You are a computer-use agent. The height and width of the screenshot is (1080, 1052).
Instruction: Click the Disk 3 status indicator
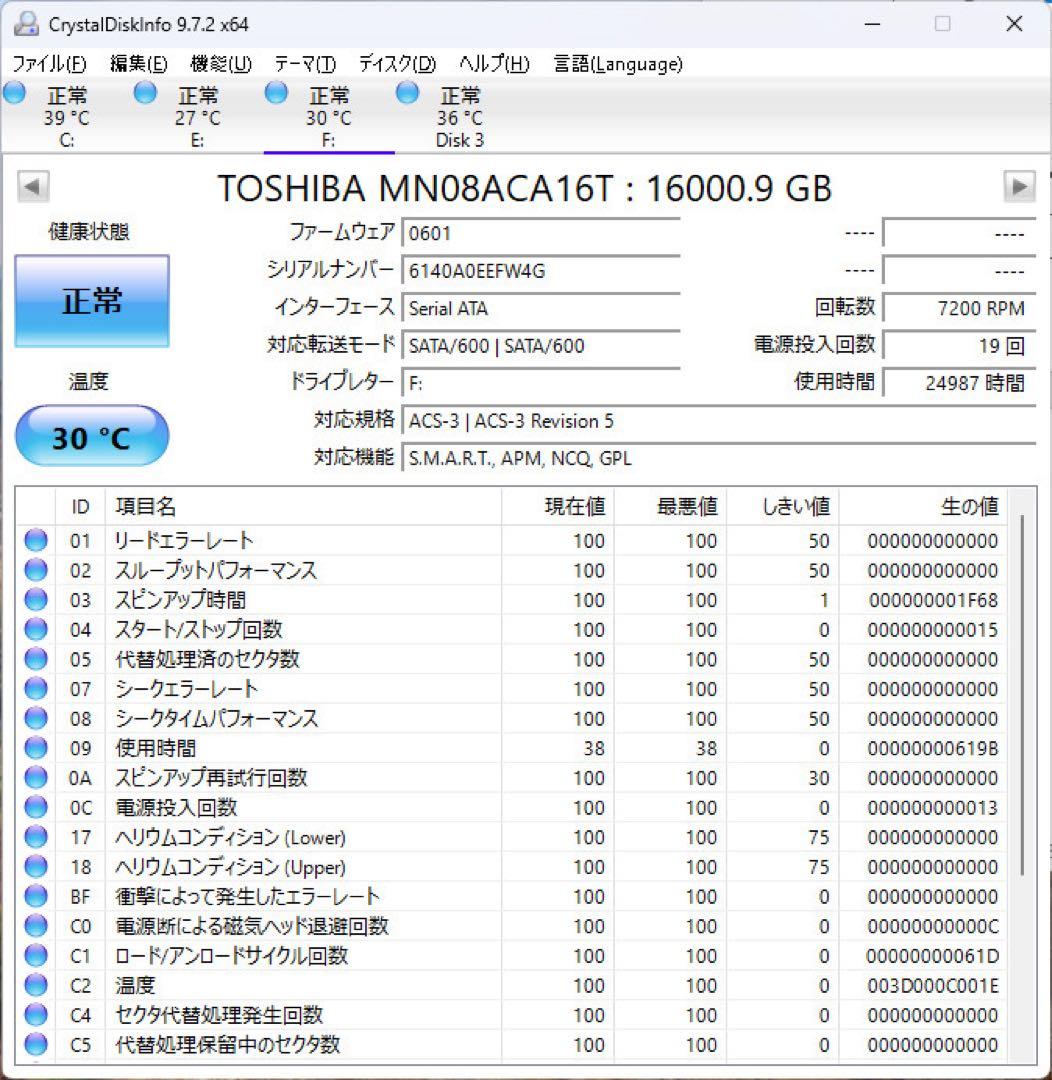(407, 92)
